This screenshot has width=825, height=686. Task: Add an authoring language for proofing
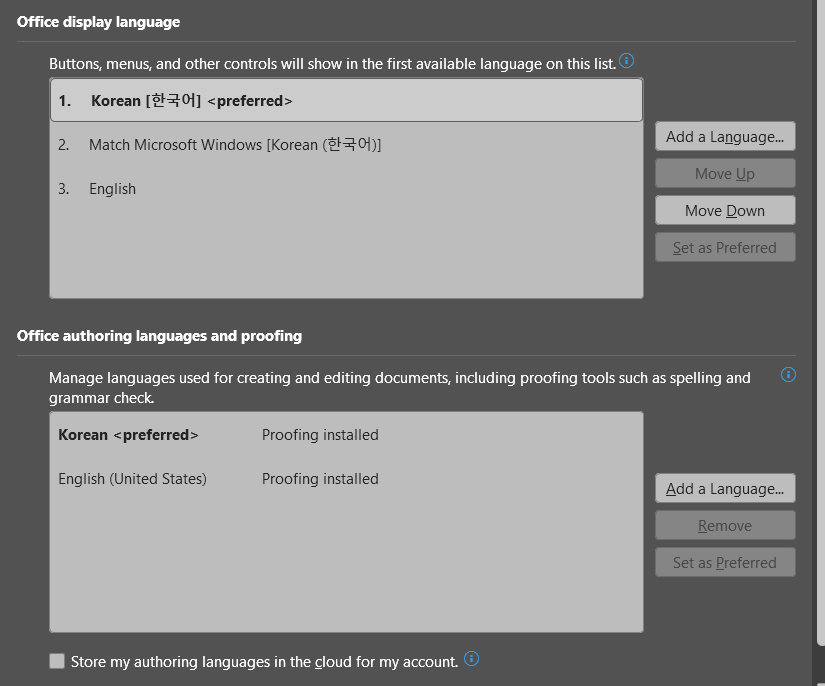pyautogui.click(x=725, y=489)
